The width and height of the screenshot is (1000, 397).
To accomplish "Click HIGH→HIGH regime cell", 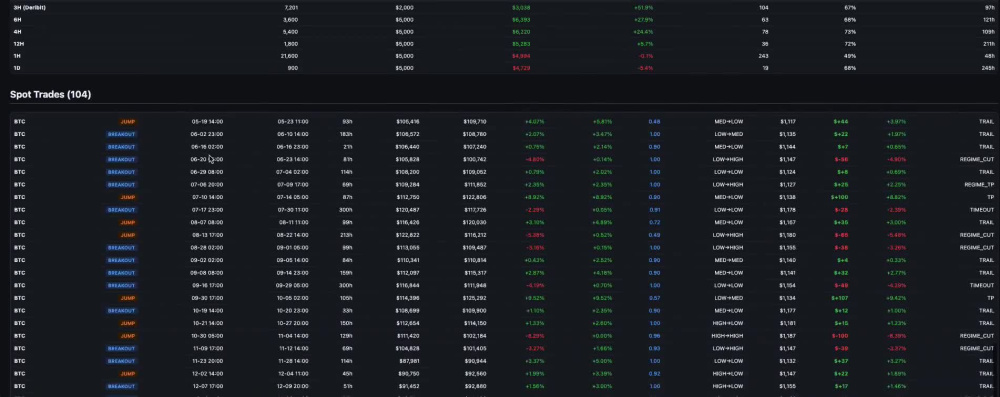I will pos(728,336).
